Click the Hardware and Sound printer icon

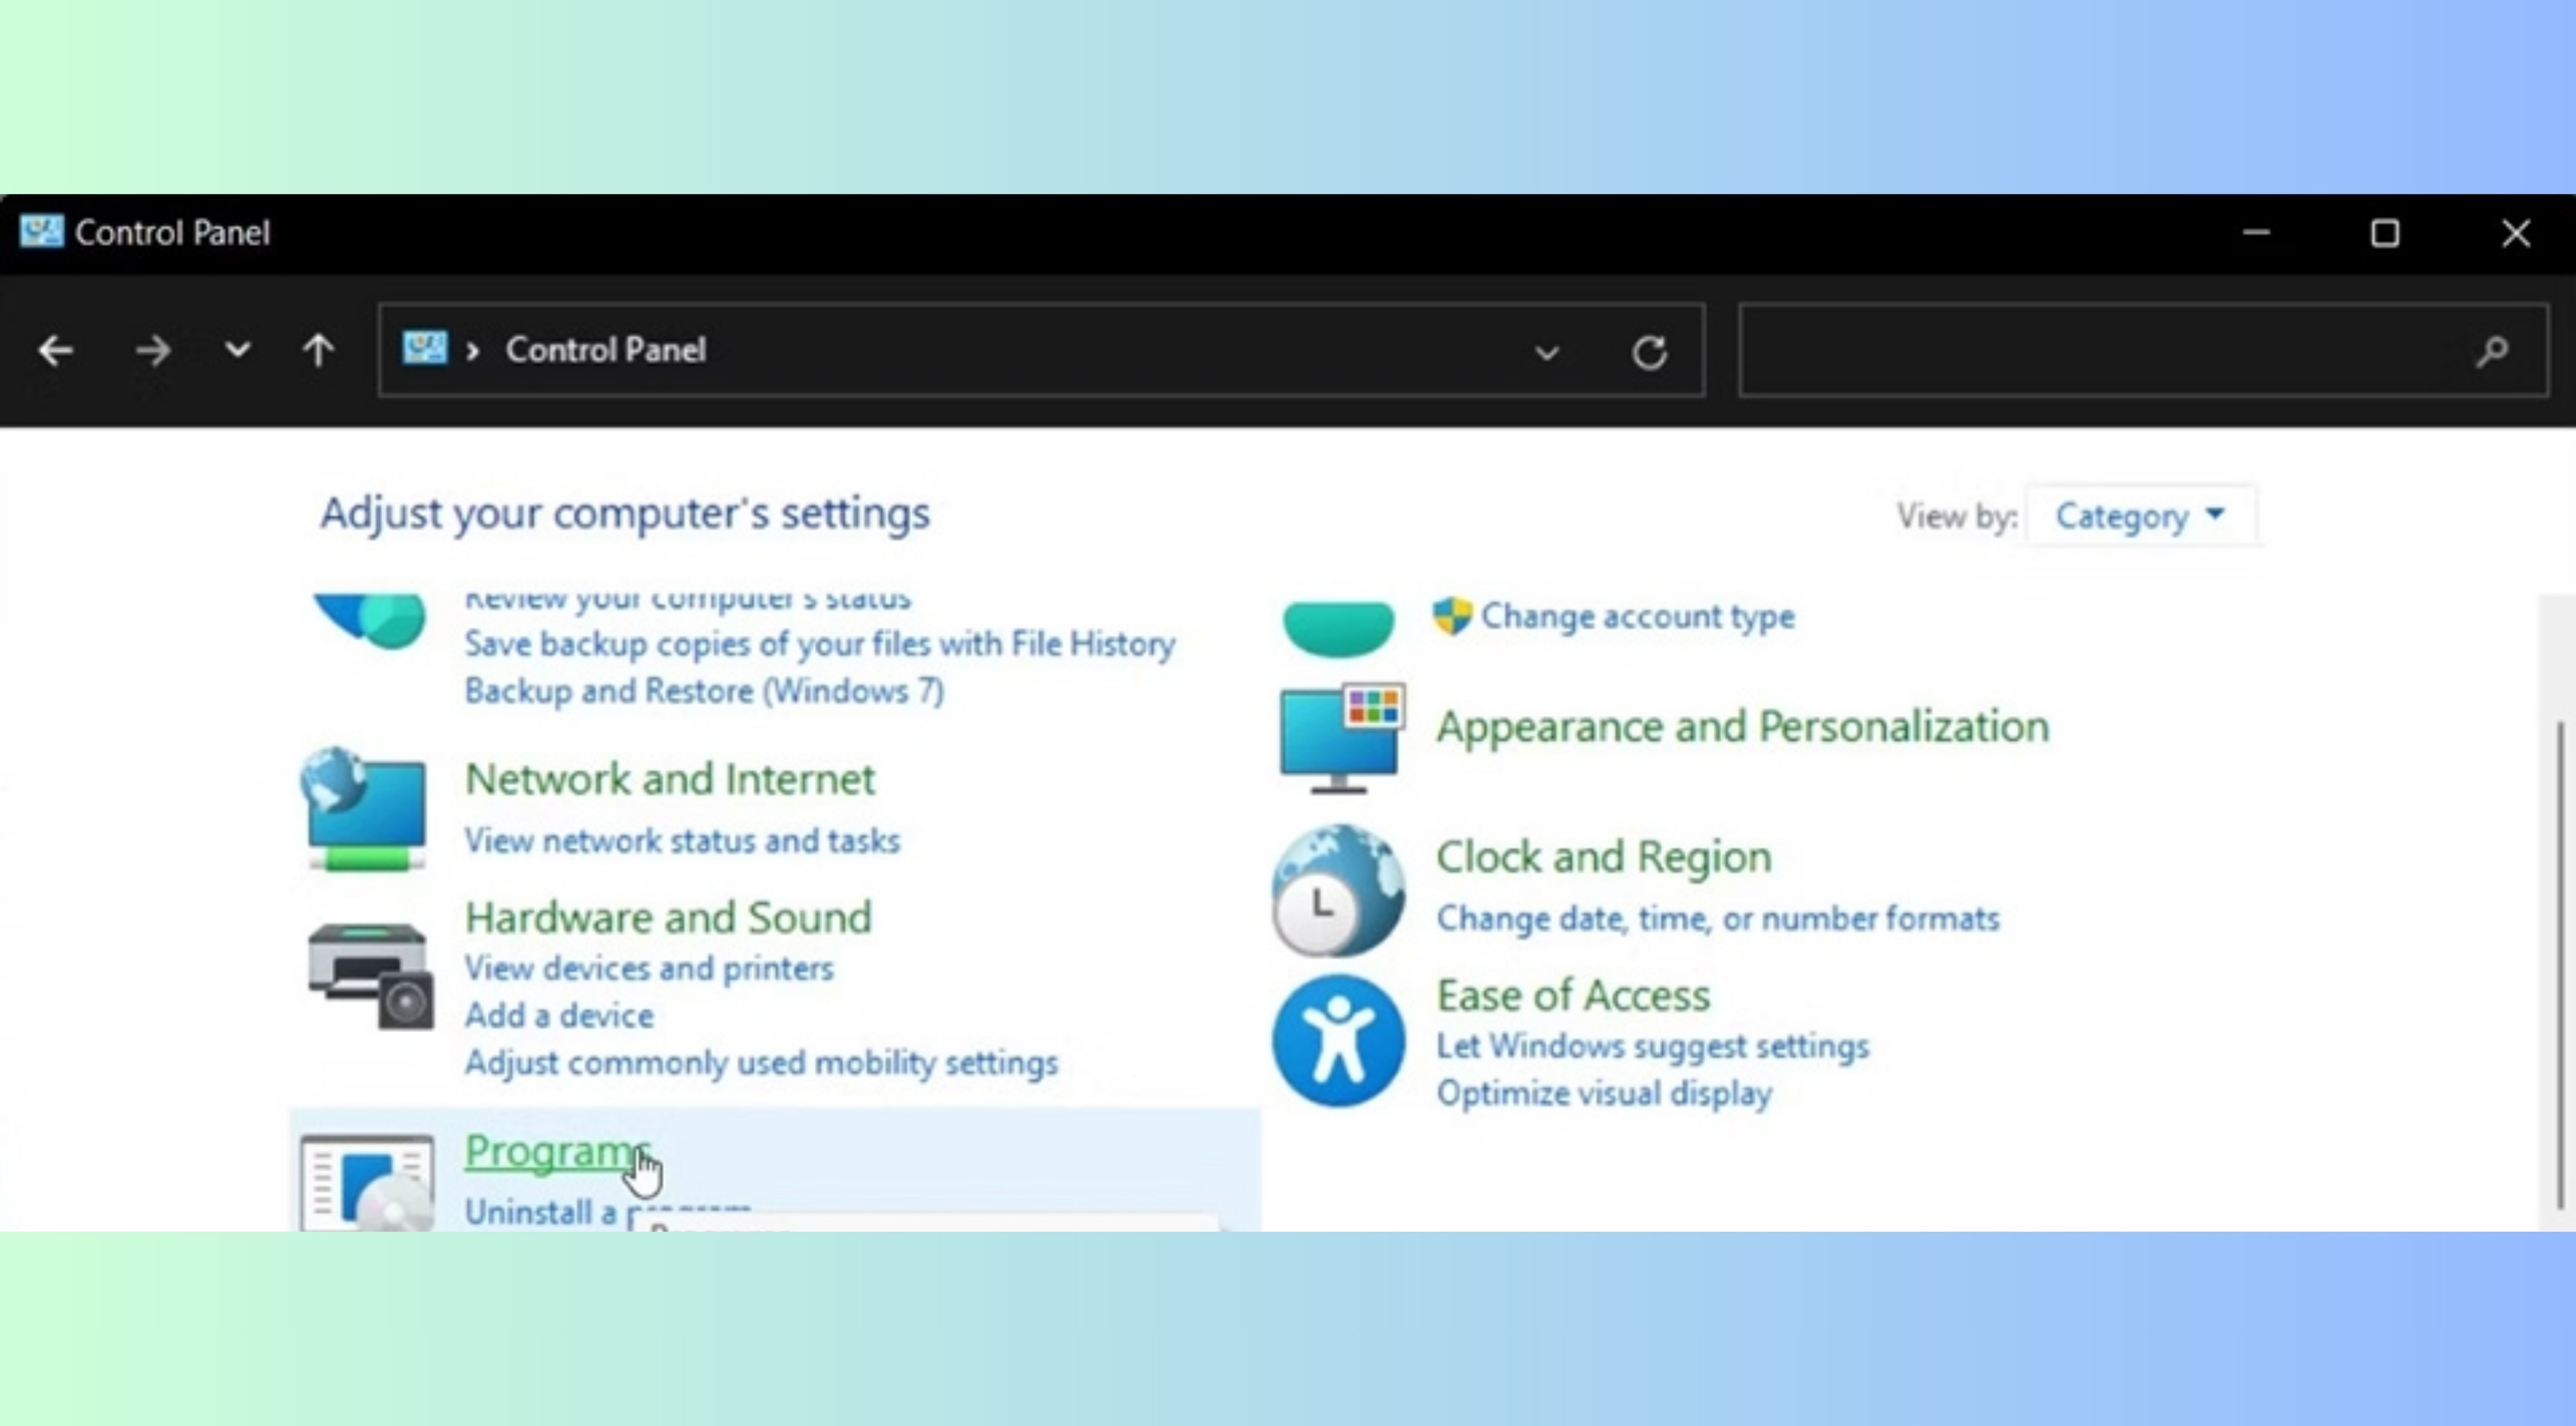click(370, 976)
